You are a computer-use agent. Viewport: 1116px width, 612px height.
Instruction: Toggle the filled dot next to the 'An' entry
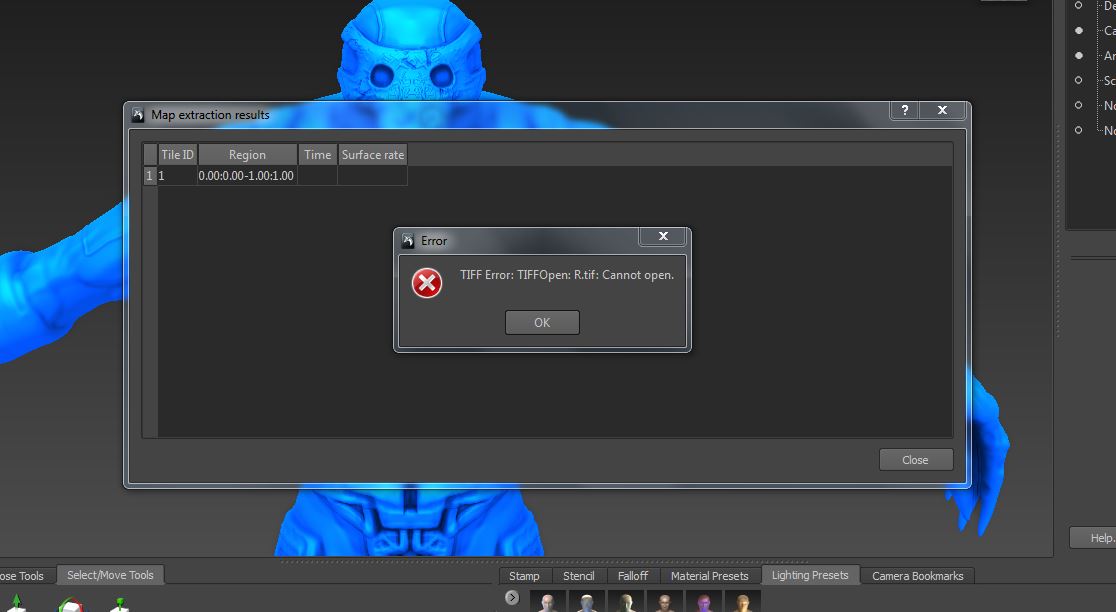pos(1081,55)
